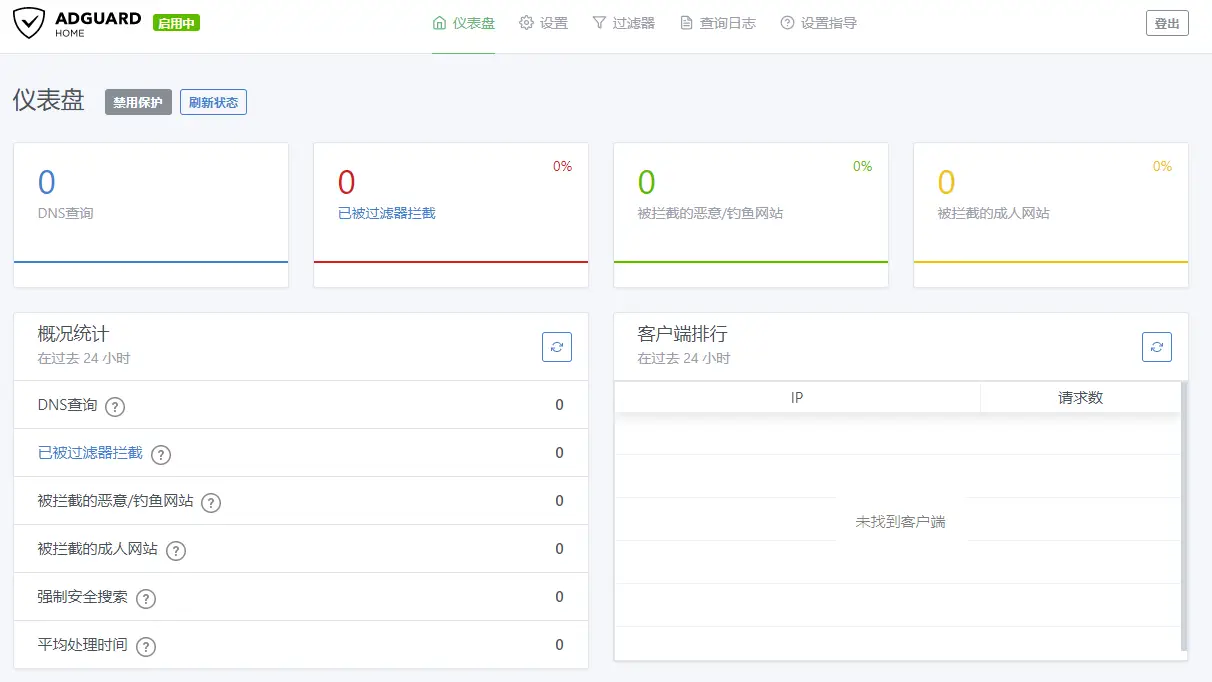The width and height of the screenshot is (1212, 682).
Task: Show help for 平均处理时间
Action: tap(146, 646)
